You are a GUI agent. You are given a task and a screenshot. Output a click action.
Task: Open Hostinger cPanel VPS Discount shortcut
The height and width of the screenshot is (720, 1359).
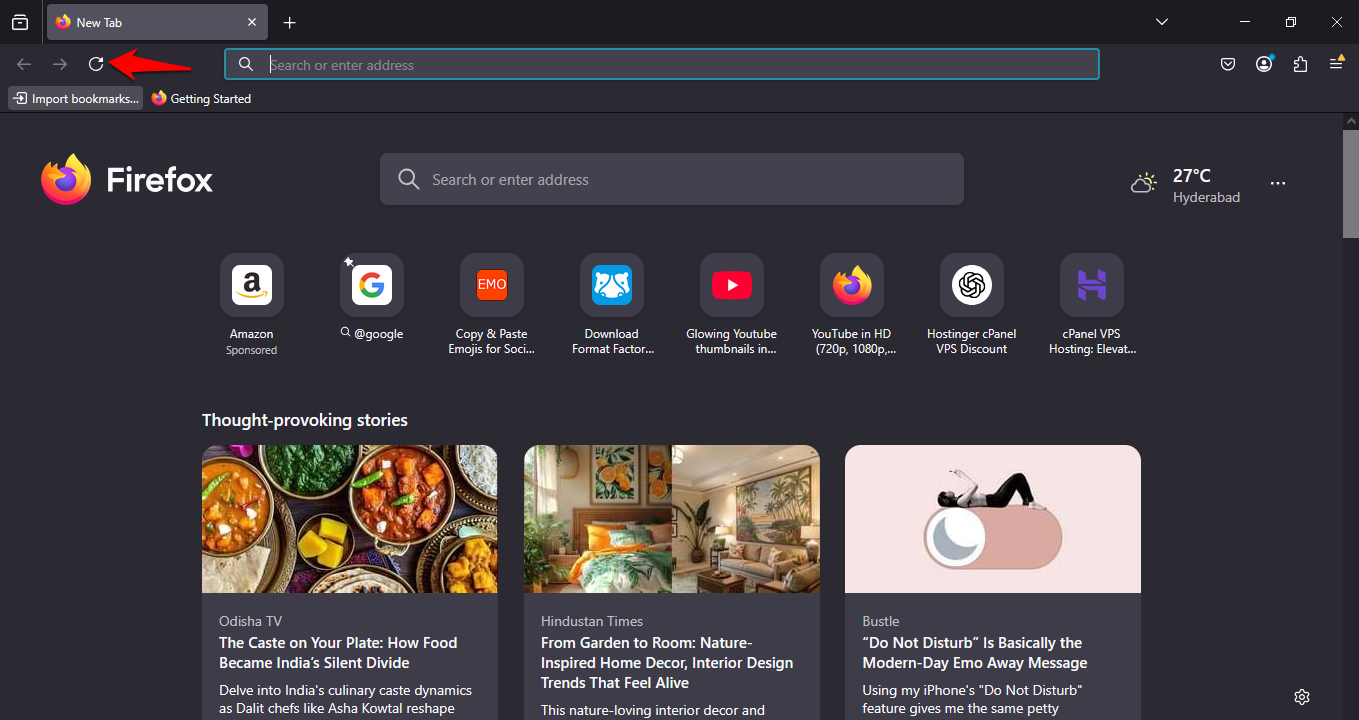pyautogui.click(x=972, y=305)
